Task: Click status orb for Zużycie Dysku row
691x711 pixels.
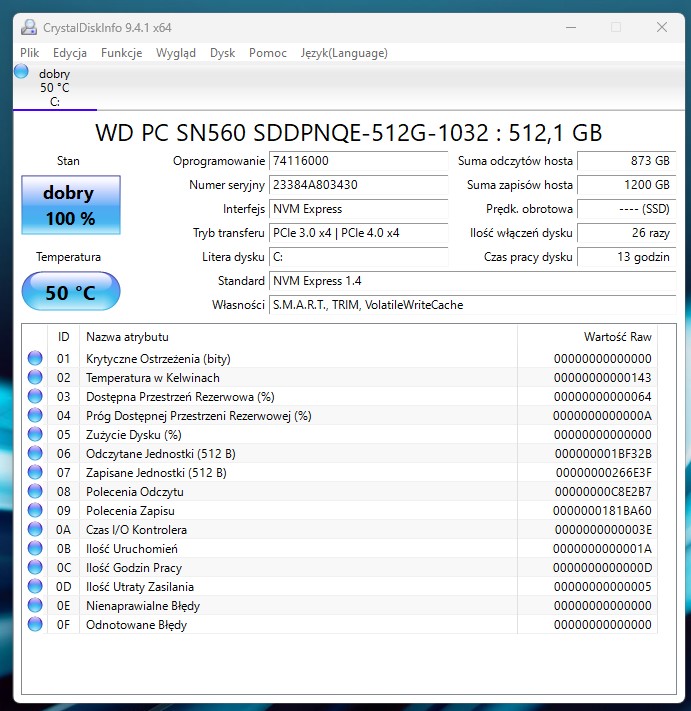Action: (35, 435)
